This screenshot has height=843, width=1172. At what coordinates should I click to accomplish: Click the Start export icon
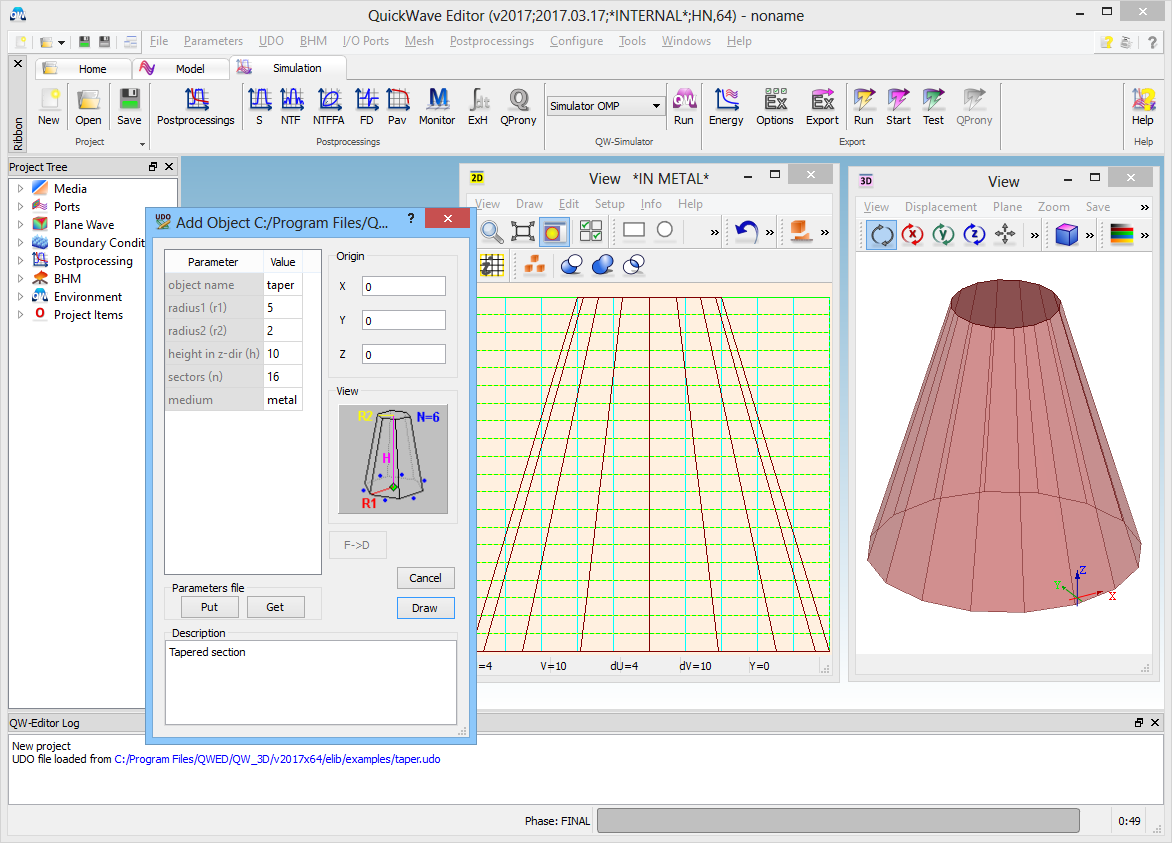898,106
